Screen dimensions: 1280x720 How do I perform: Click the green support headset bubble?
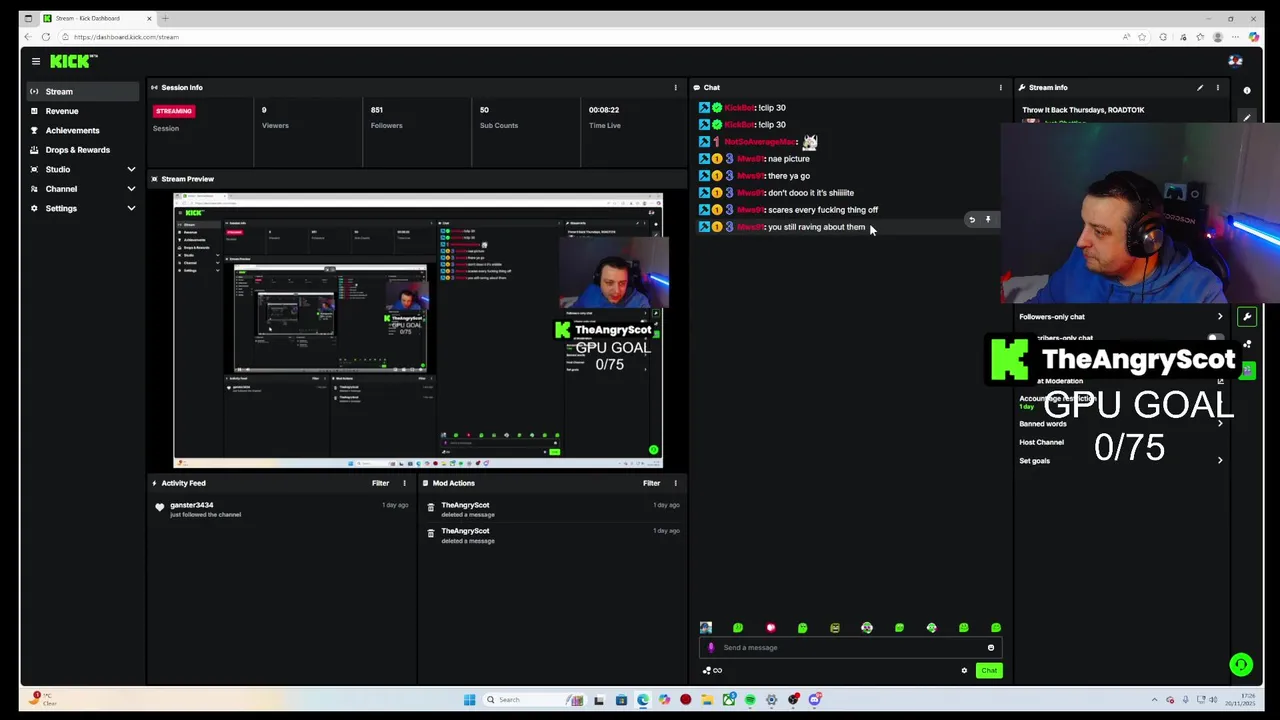point(1241,664)
